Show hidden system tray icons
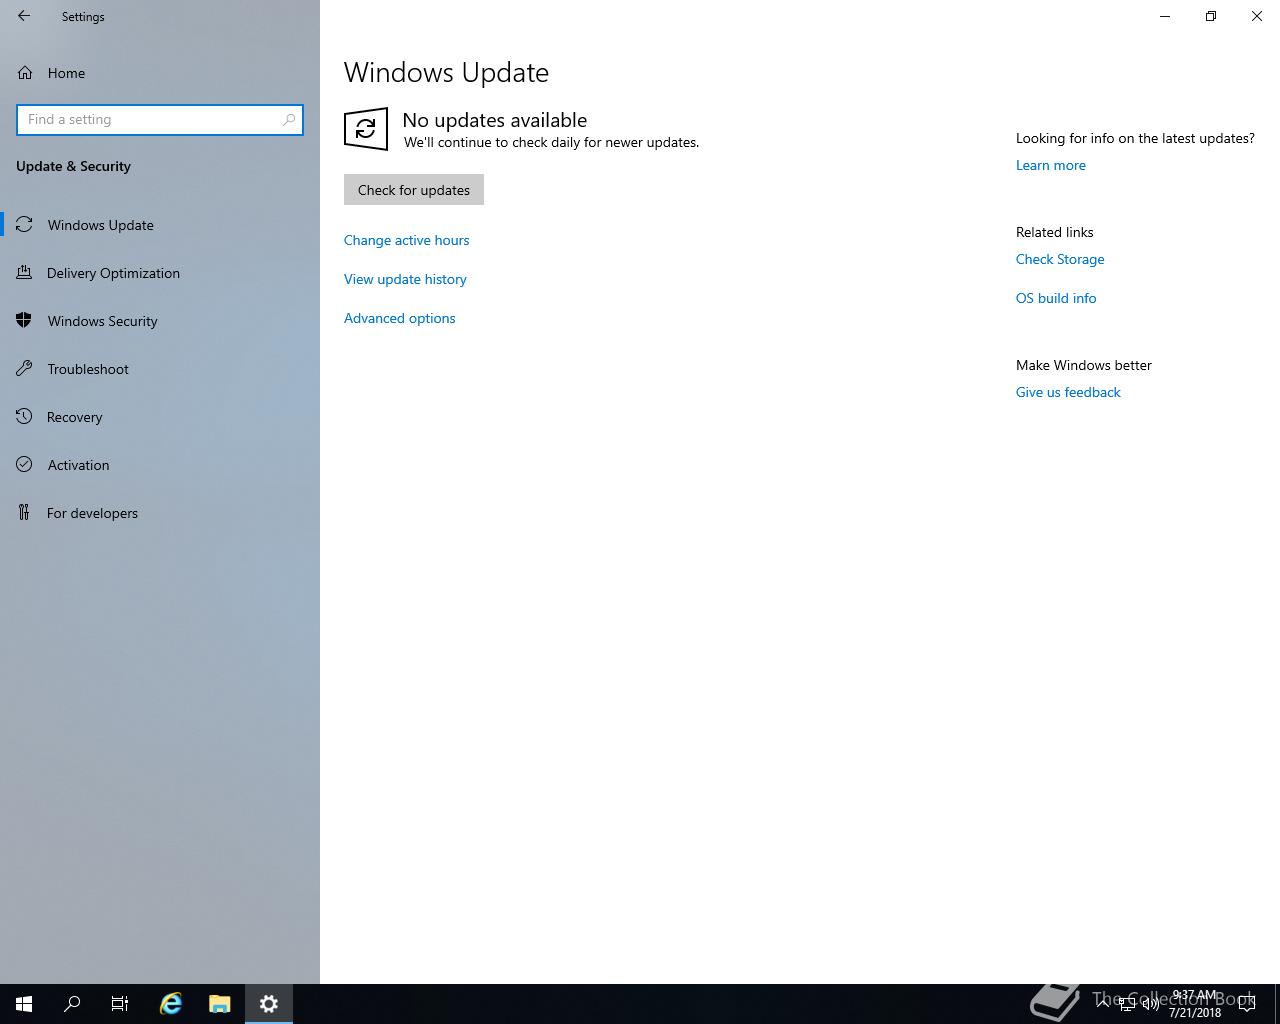Image resolution: width=1280 pixels, height=1024 pixels. (1103, 1003)
